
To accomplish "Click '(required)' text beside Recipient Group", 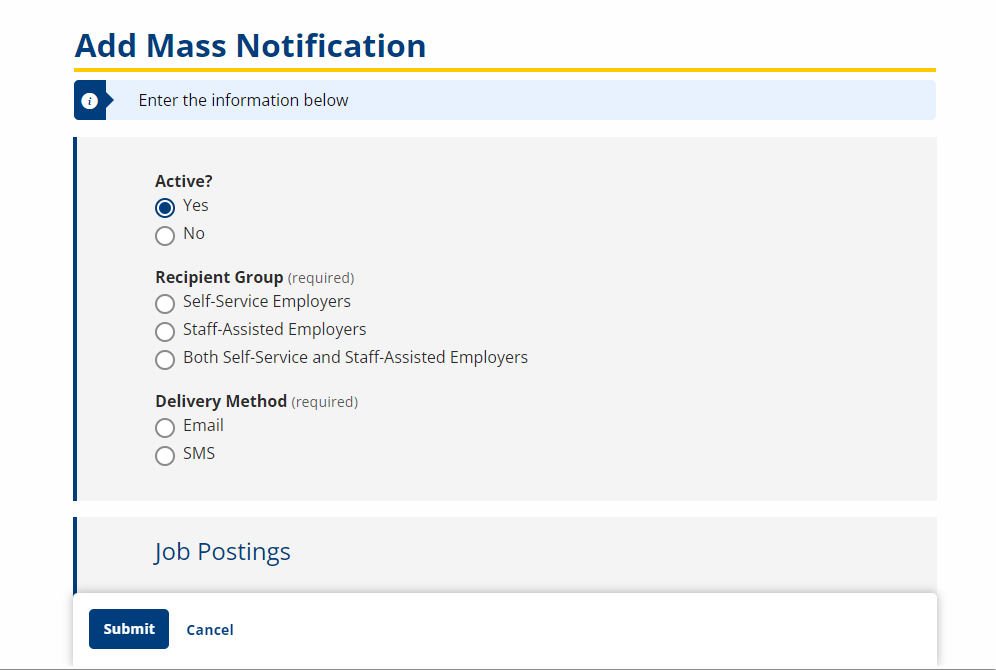I will pos(321,278).
